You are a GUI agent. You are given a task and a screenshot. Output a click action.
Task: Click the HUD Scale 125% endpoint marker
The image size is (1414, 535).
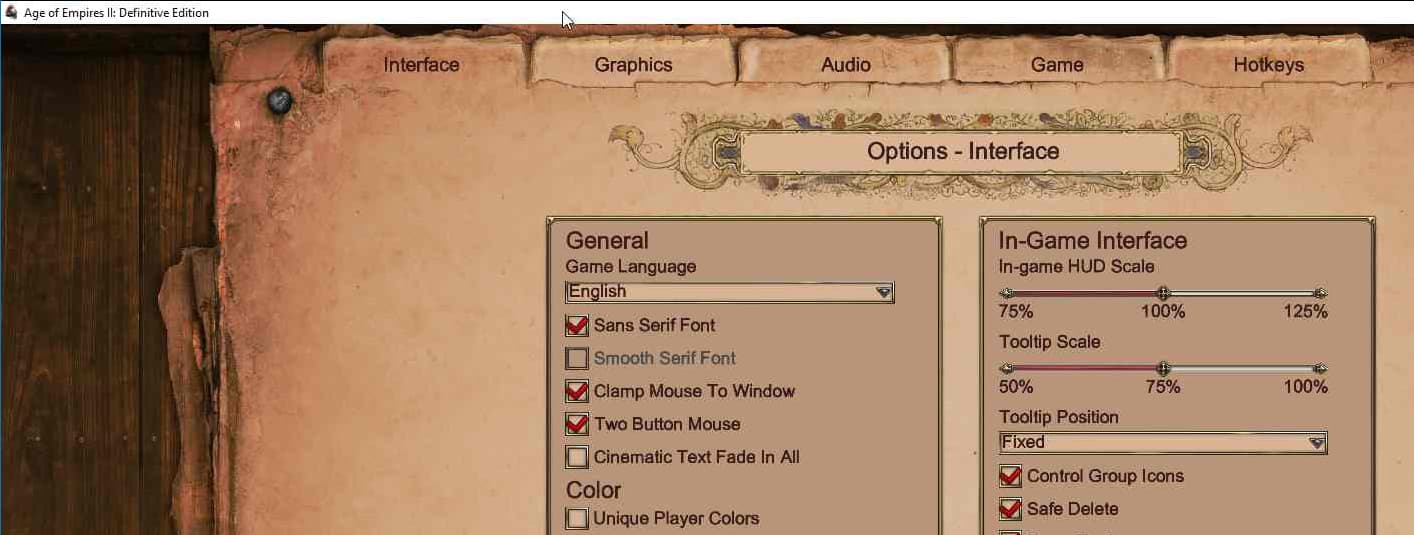tap(1320, 293)
